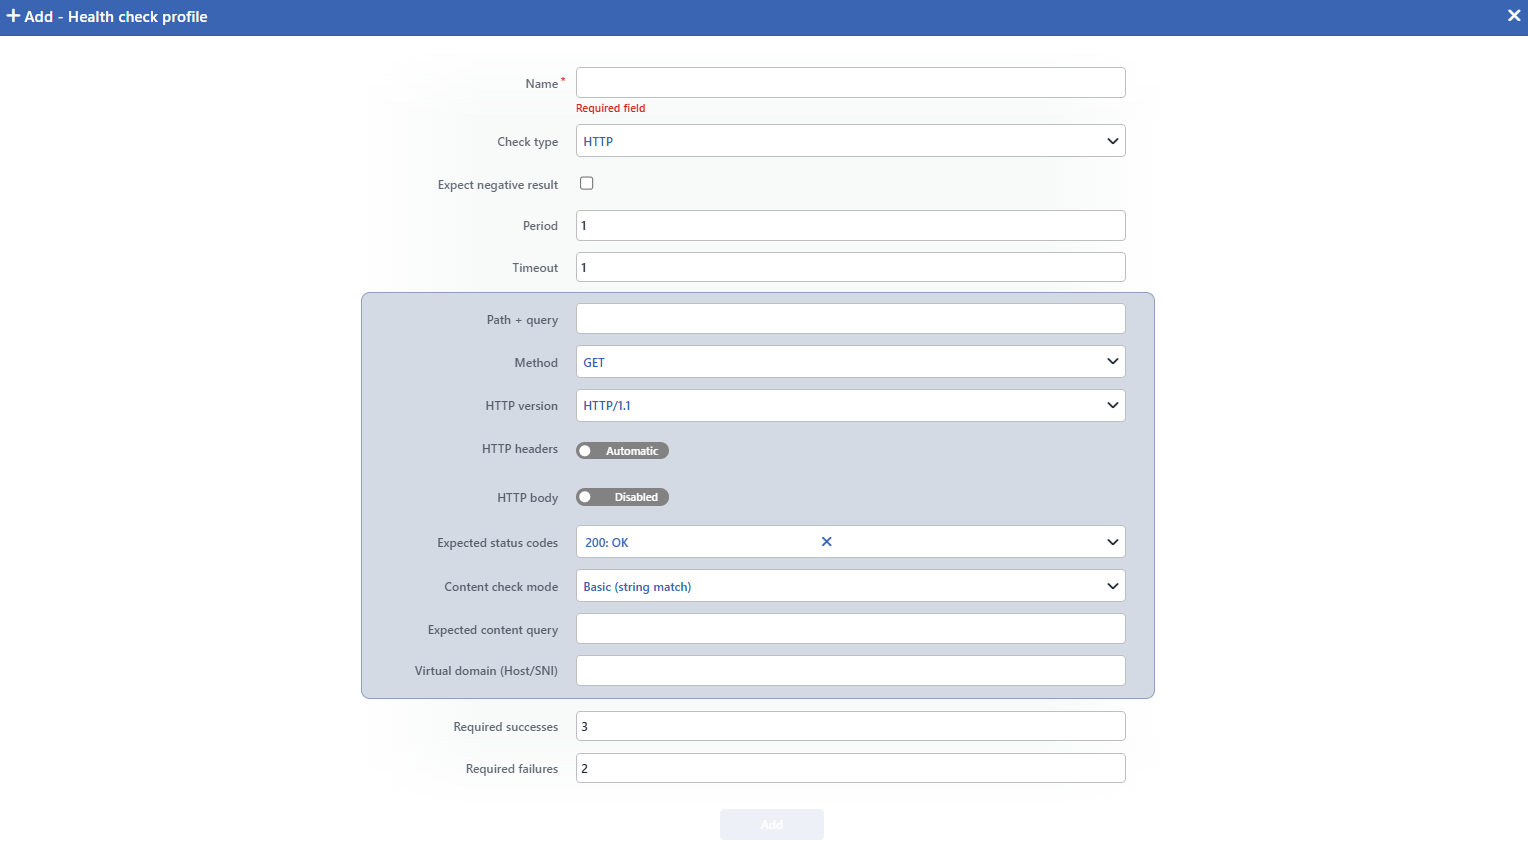This screenshot has height=847, width=1528.
Task: Focus the Name input field
Action: [851, 83]
